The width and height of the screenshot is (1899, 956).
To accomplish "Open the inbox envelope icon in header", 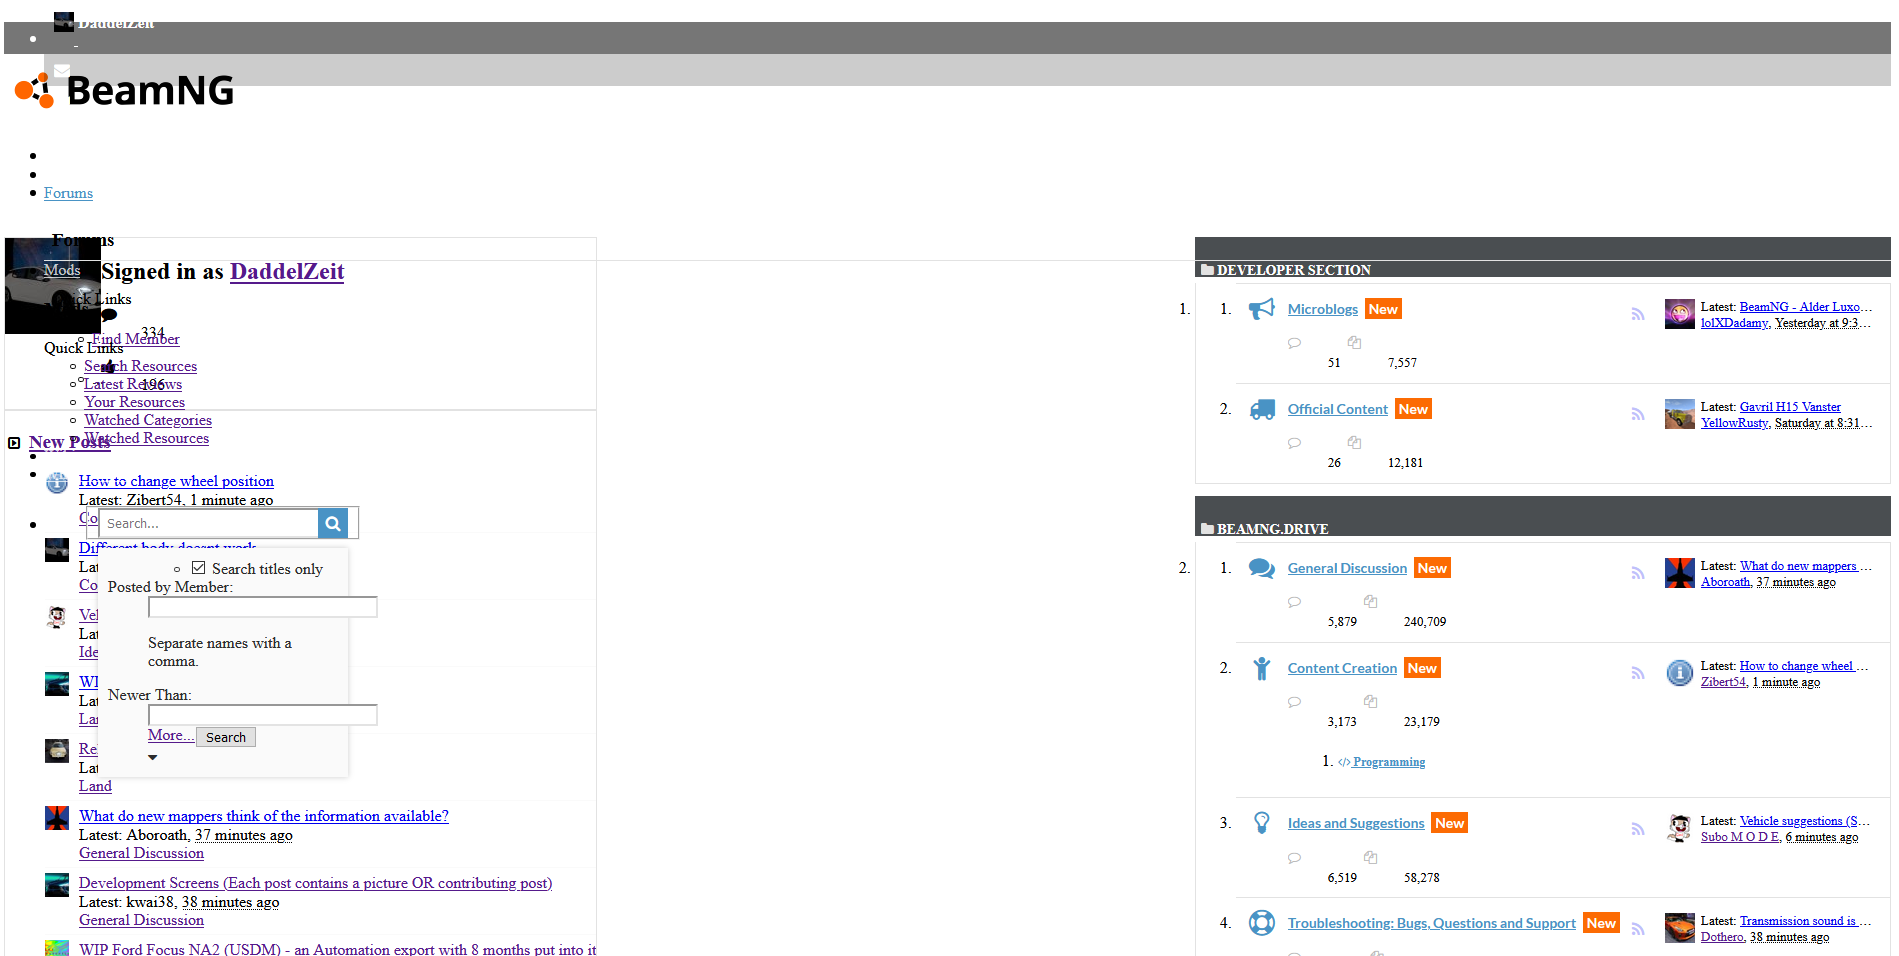I will point(62,70).
